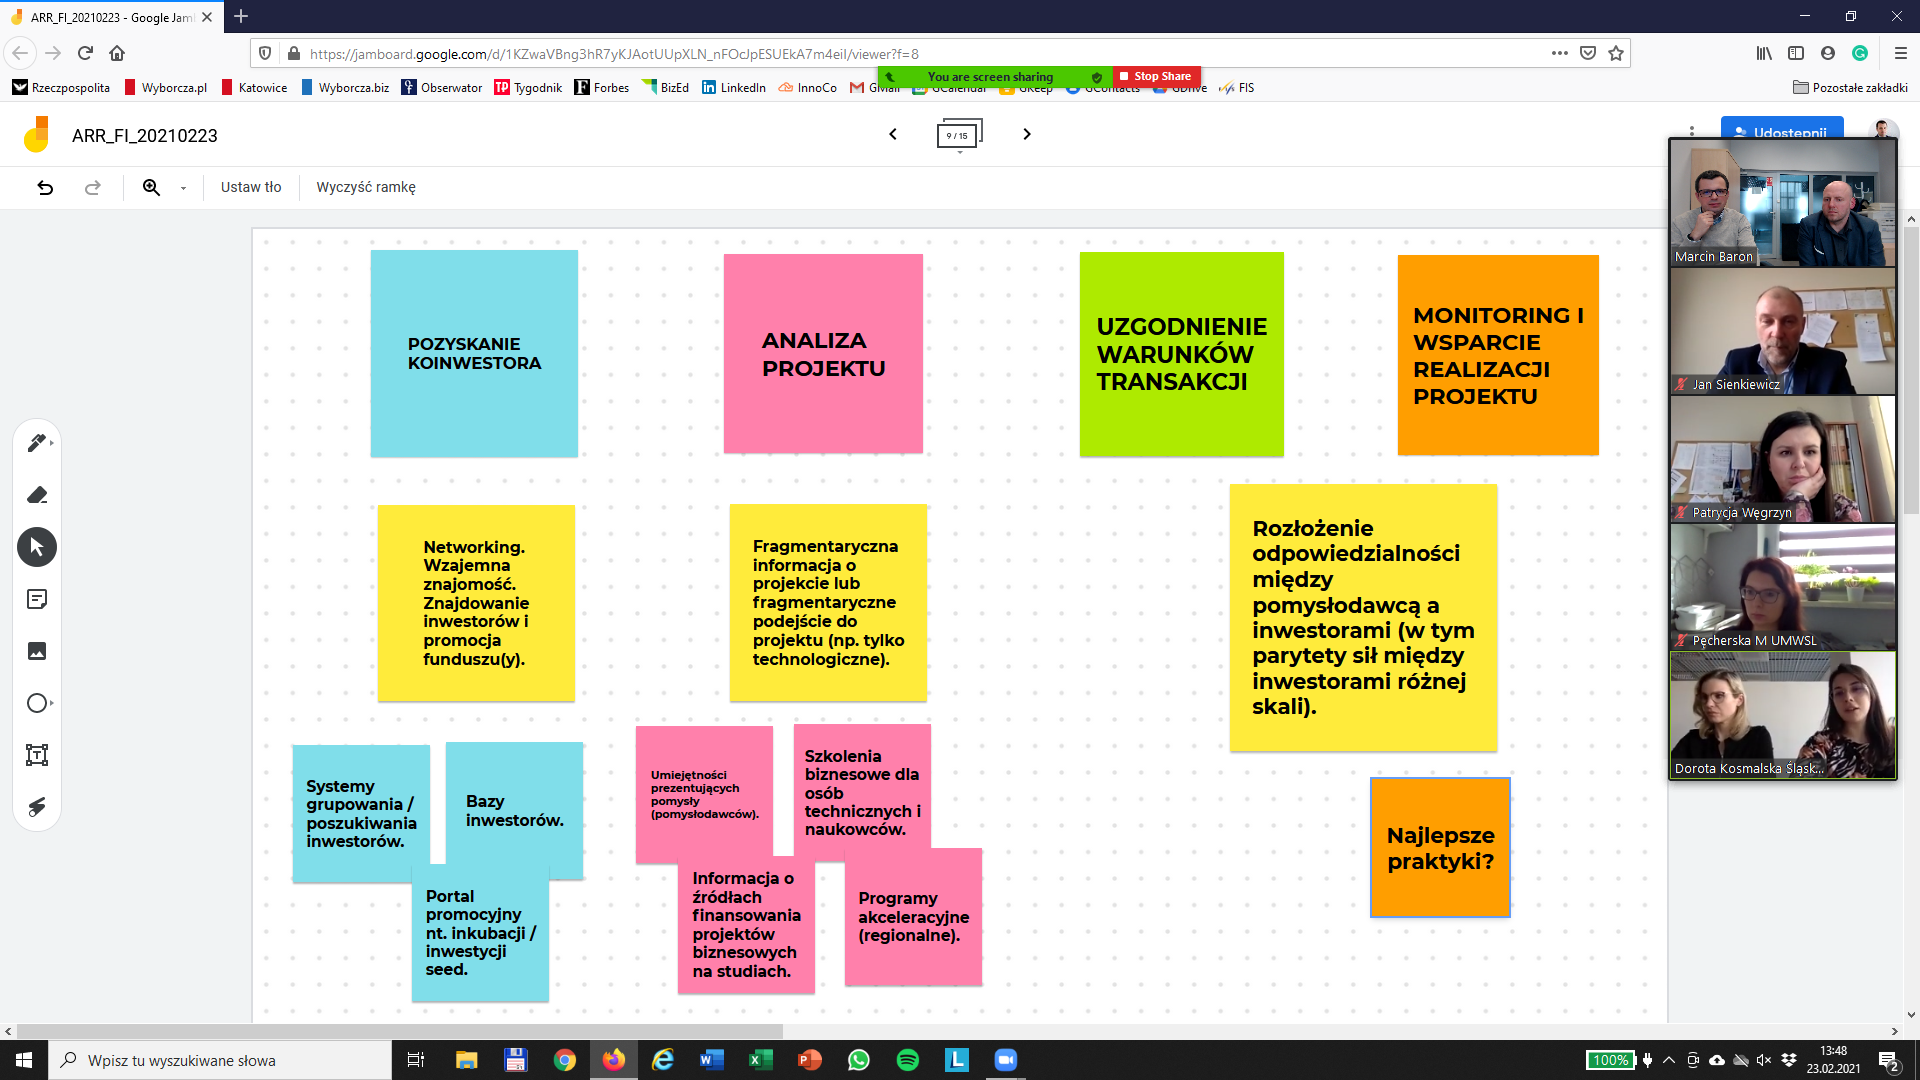The width and height of the screenshot is (1920, 1080).
Task: Add a sticky note with toolbar icon
Action: (37, 599)
